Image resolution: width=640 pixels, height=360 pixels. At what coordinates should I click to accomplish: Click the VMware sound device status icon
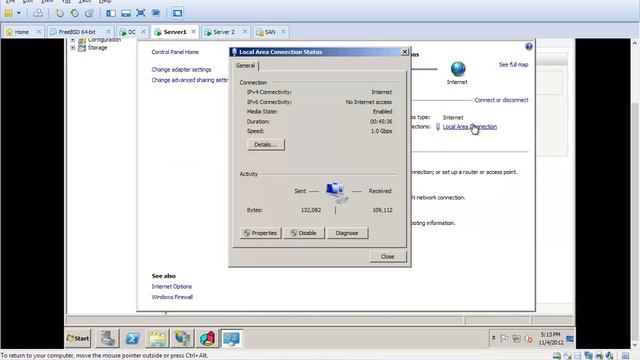coord(609,356)
